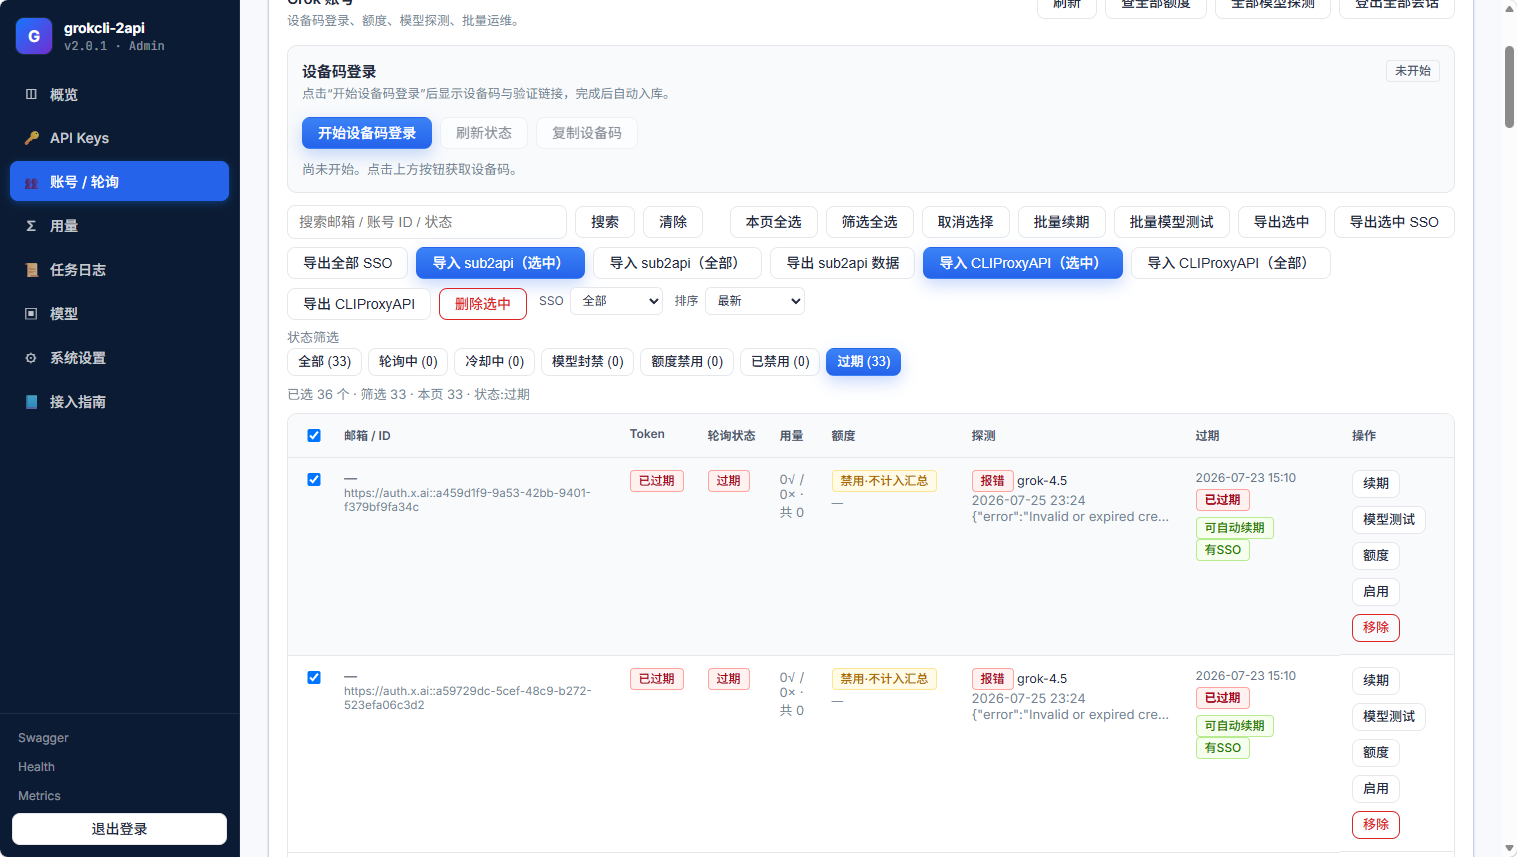Uncheck the row ending 523efa06c3d2
The width and height of the screenshot is (1517, 857).
coord(314,677)
